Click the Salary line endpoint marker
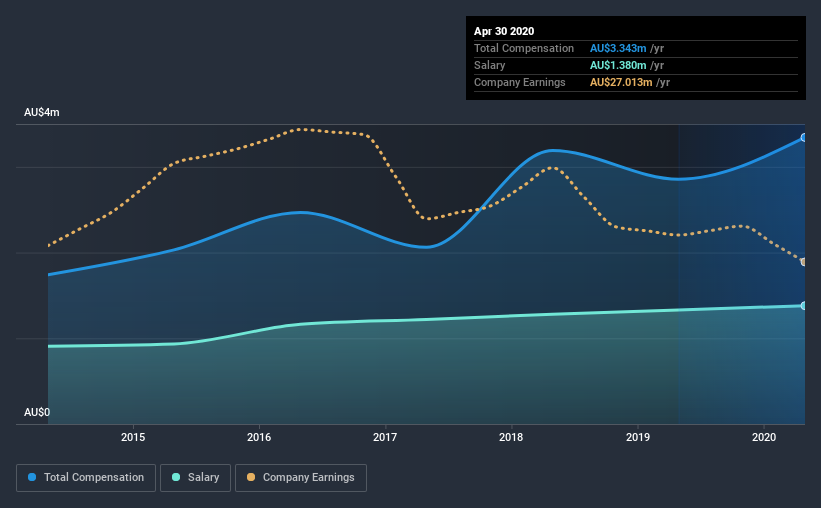The image size is (821, 508). [804, 305]
